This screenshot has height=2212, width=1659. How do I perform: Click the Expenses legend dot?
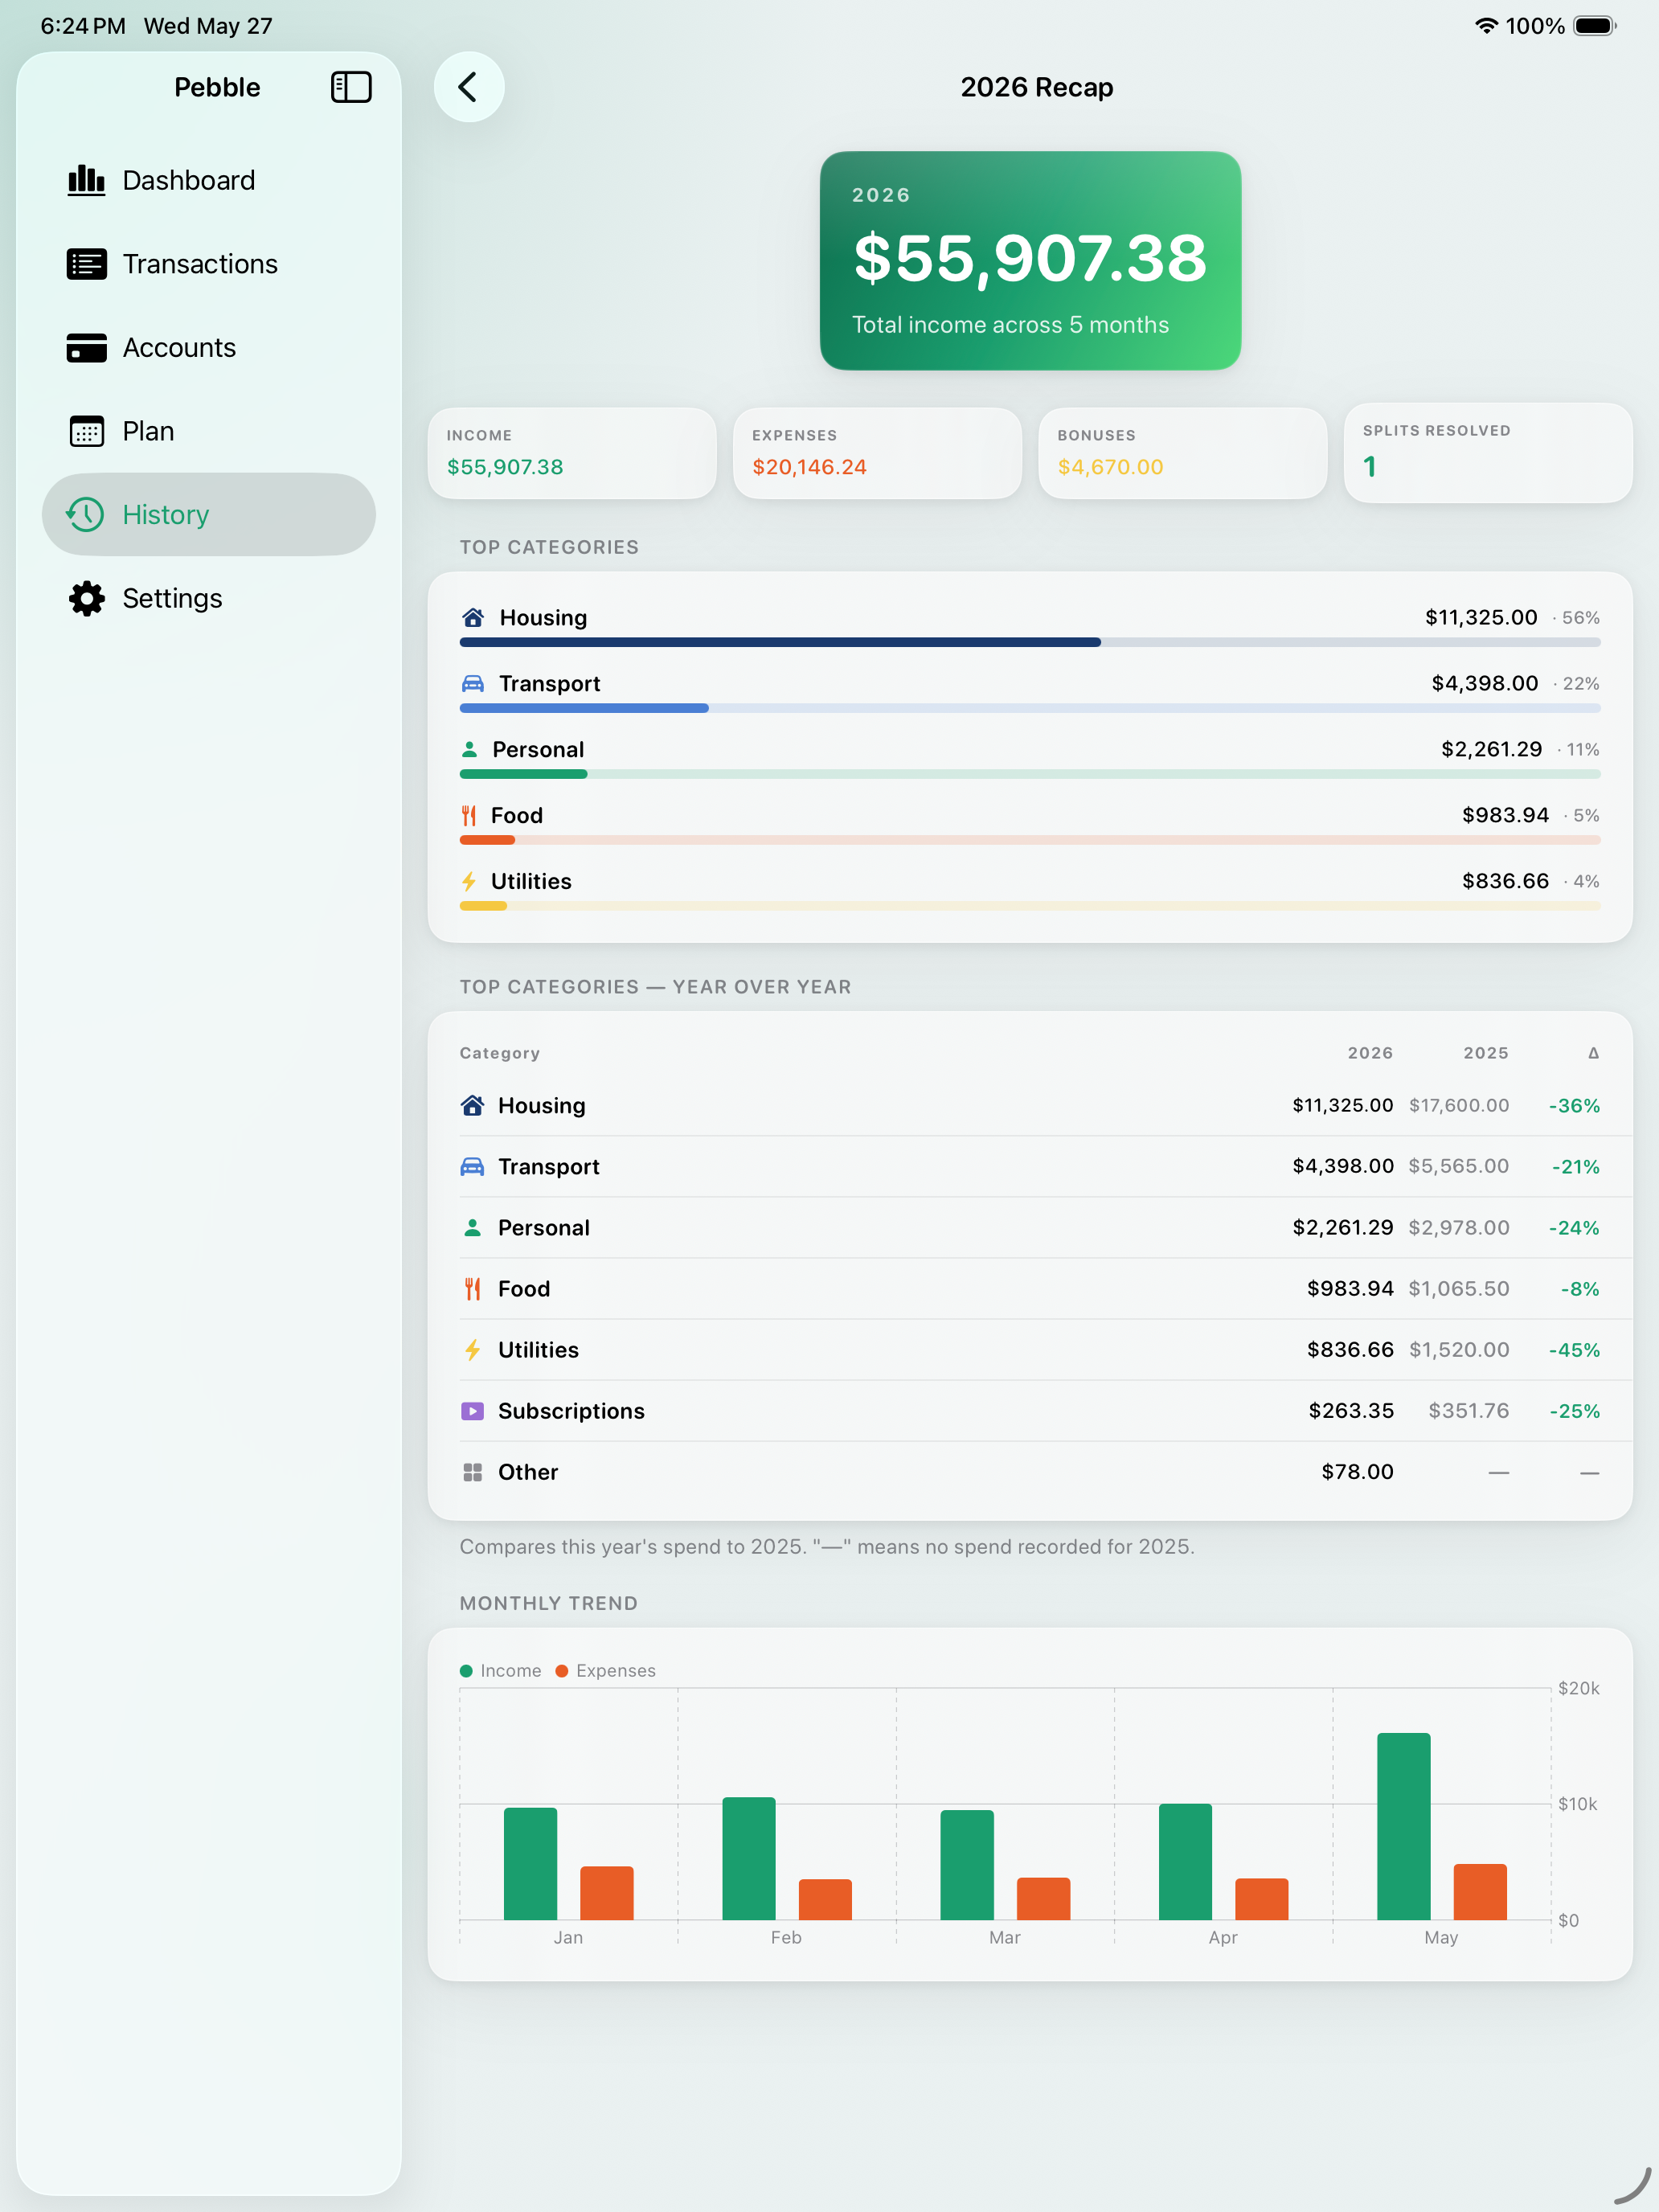562,1671
